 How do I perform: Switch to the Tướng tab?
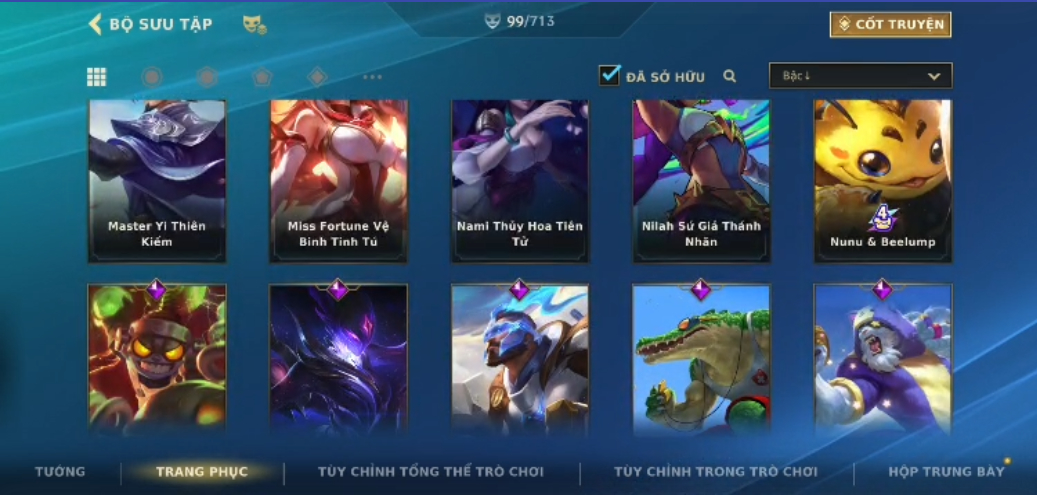(60, 472)
